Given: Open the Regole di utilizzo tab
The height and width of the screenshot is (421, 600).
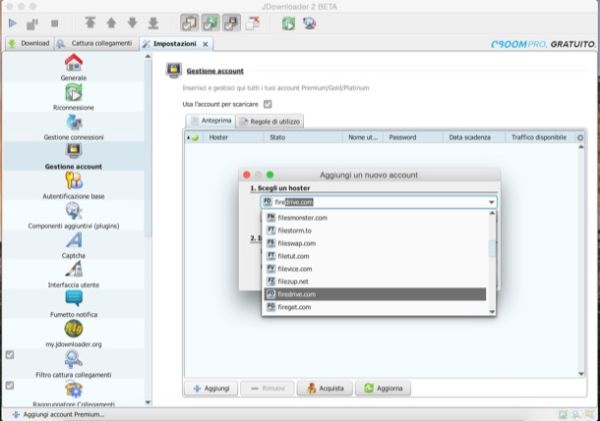Looking at the screenshot, I should pyautogui.click(x=270, y=121).
